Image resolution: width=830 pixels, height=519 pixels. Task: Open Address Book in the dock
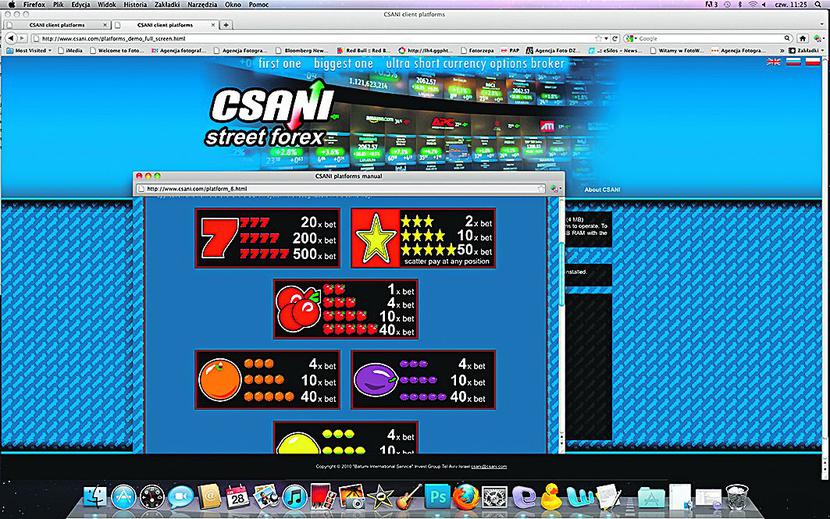point(209,497)
